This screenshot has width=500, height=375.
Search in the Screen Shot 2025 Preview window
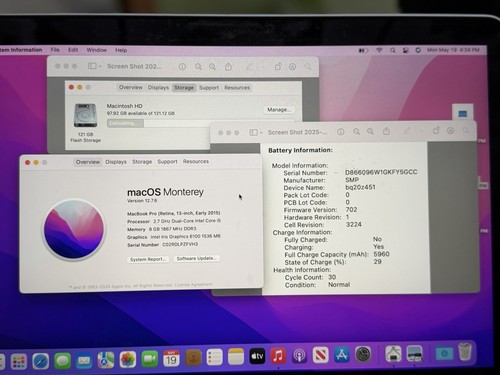tap(466, 131)
